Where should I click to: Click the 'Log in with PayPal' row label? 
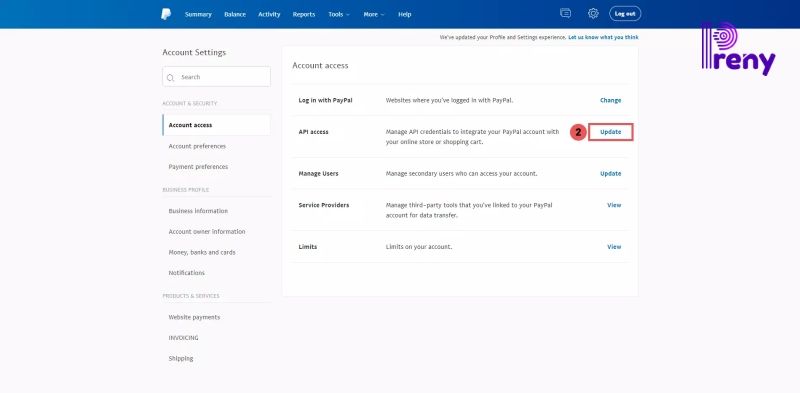pos(325,101)
